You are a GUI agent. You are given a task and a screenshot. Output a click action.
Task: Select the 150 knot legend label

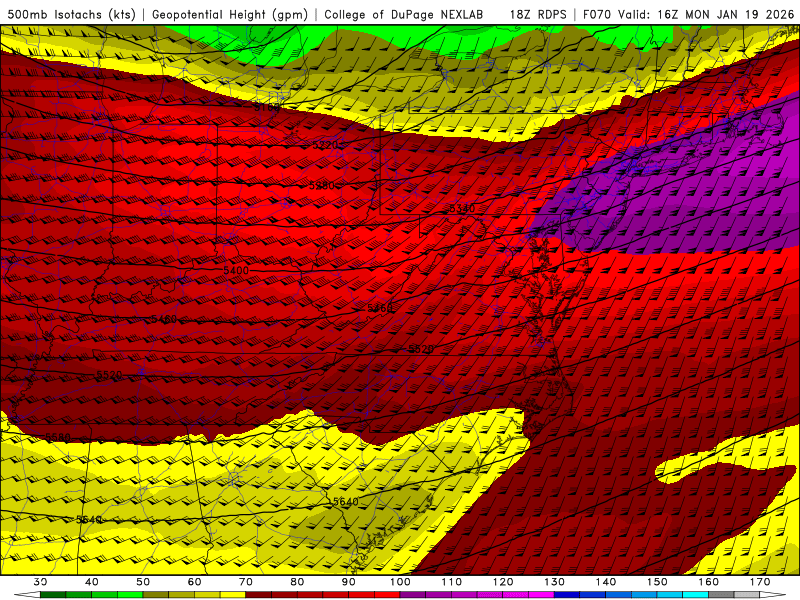coord(657,582)
